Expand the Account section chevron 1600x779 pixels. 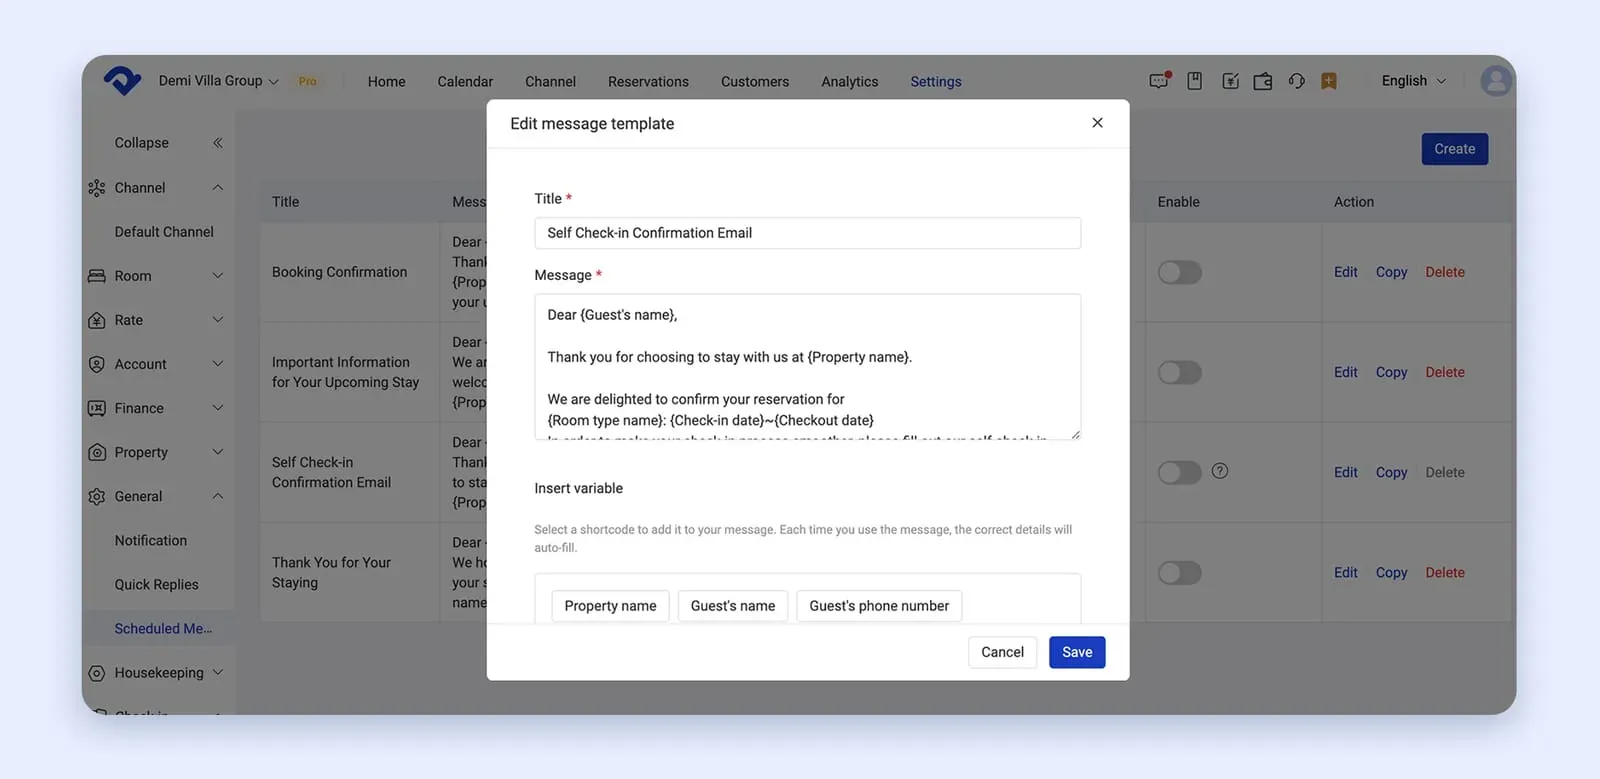pyautogui.click(x=218, y=364)
